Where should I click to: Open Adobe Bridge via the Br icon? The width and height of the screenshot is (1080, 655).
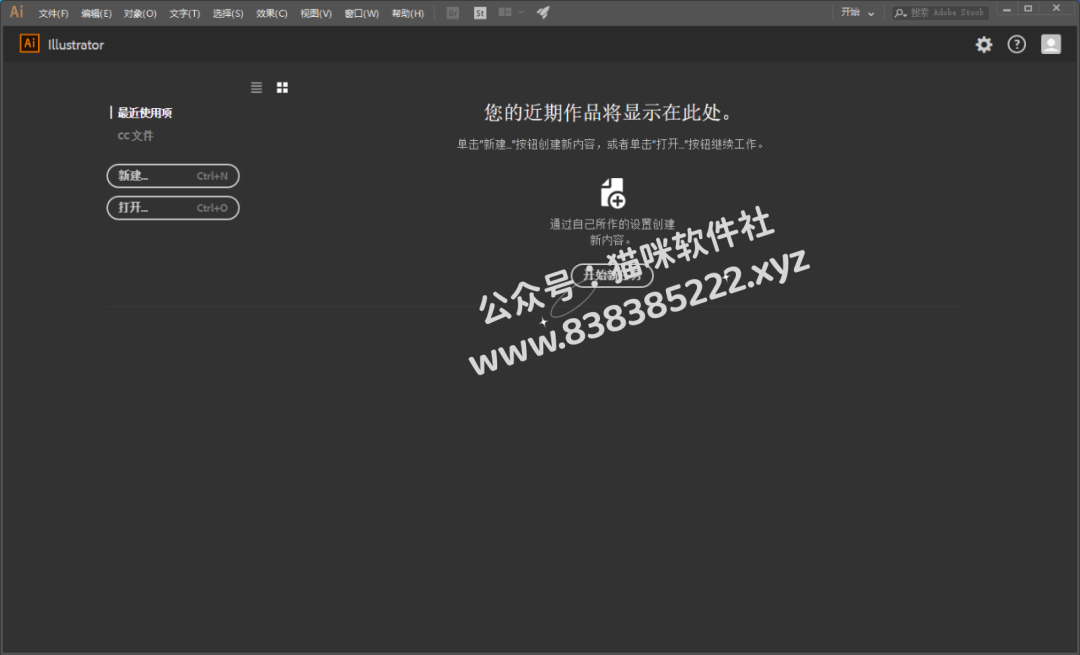(x=453, y=13)
